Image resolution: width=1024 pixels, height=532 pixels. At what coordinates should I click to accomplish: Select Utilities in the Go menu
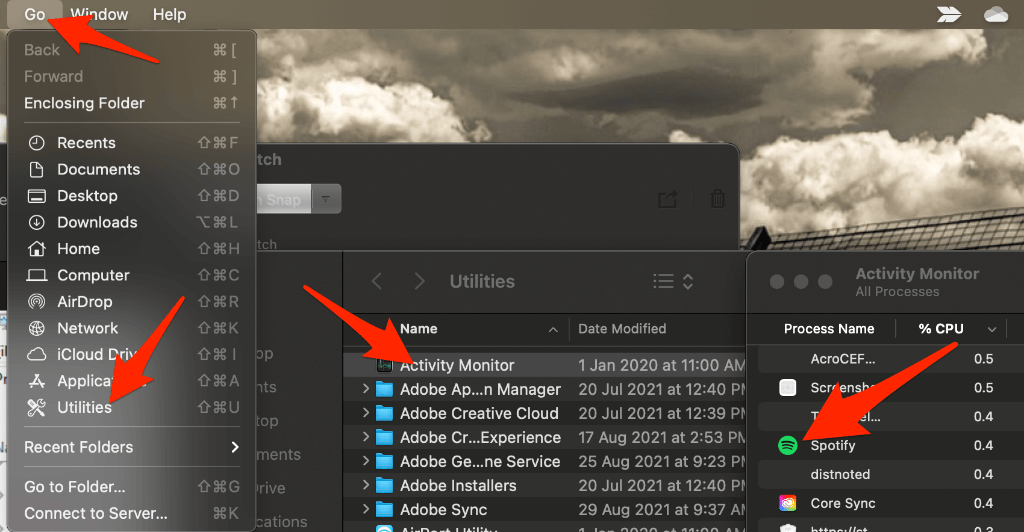[x=131, y=407]
